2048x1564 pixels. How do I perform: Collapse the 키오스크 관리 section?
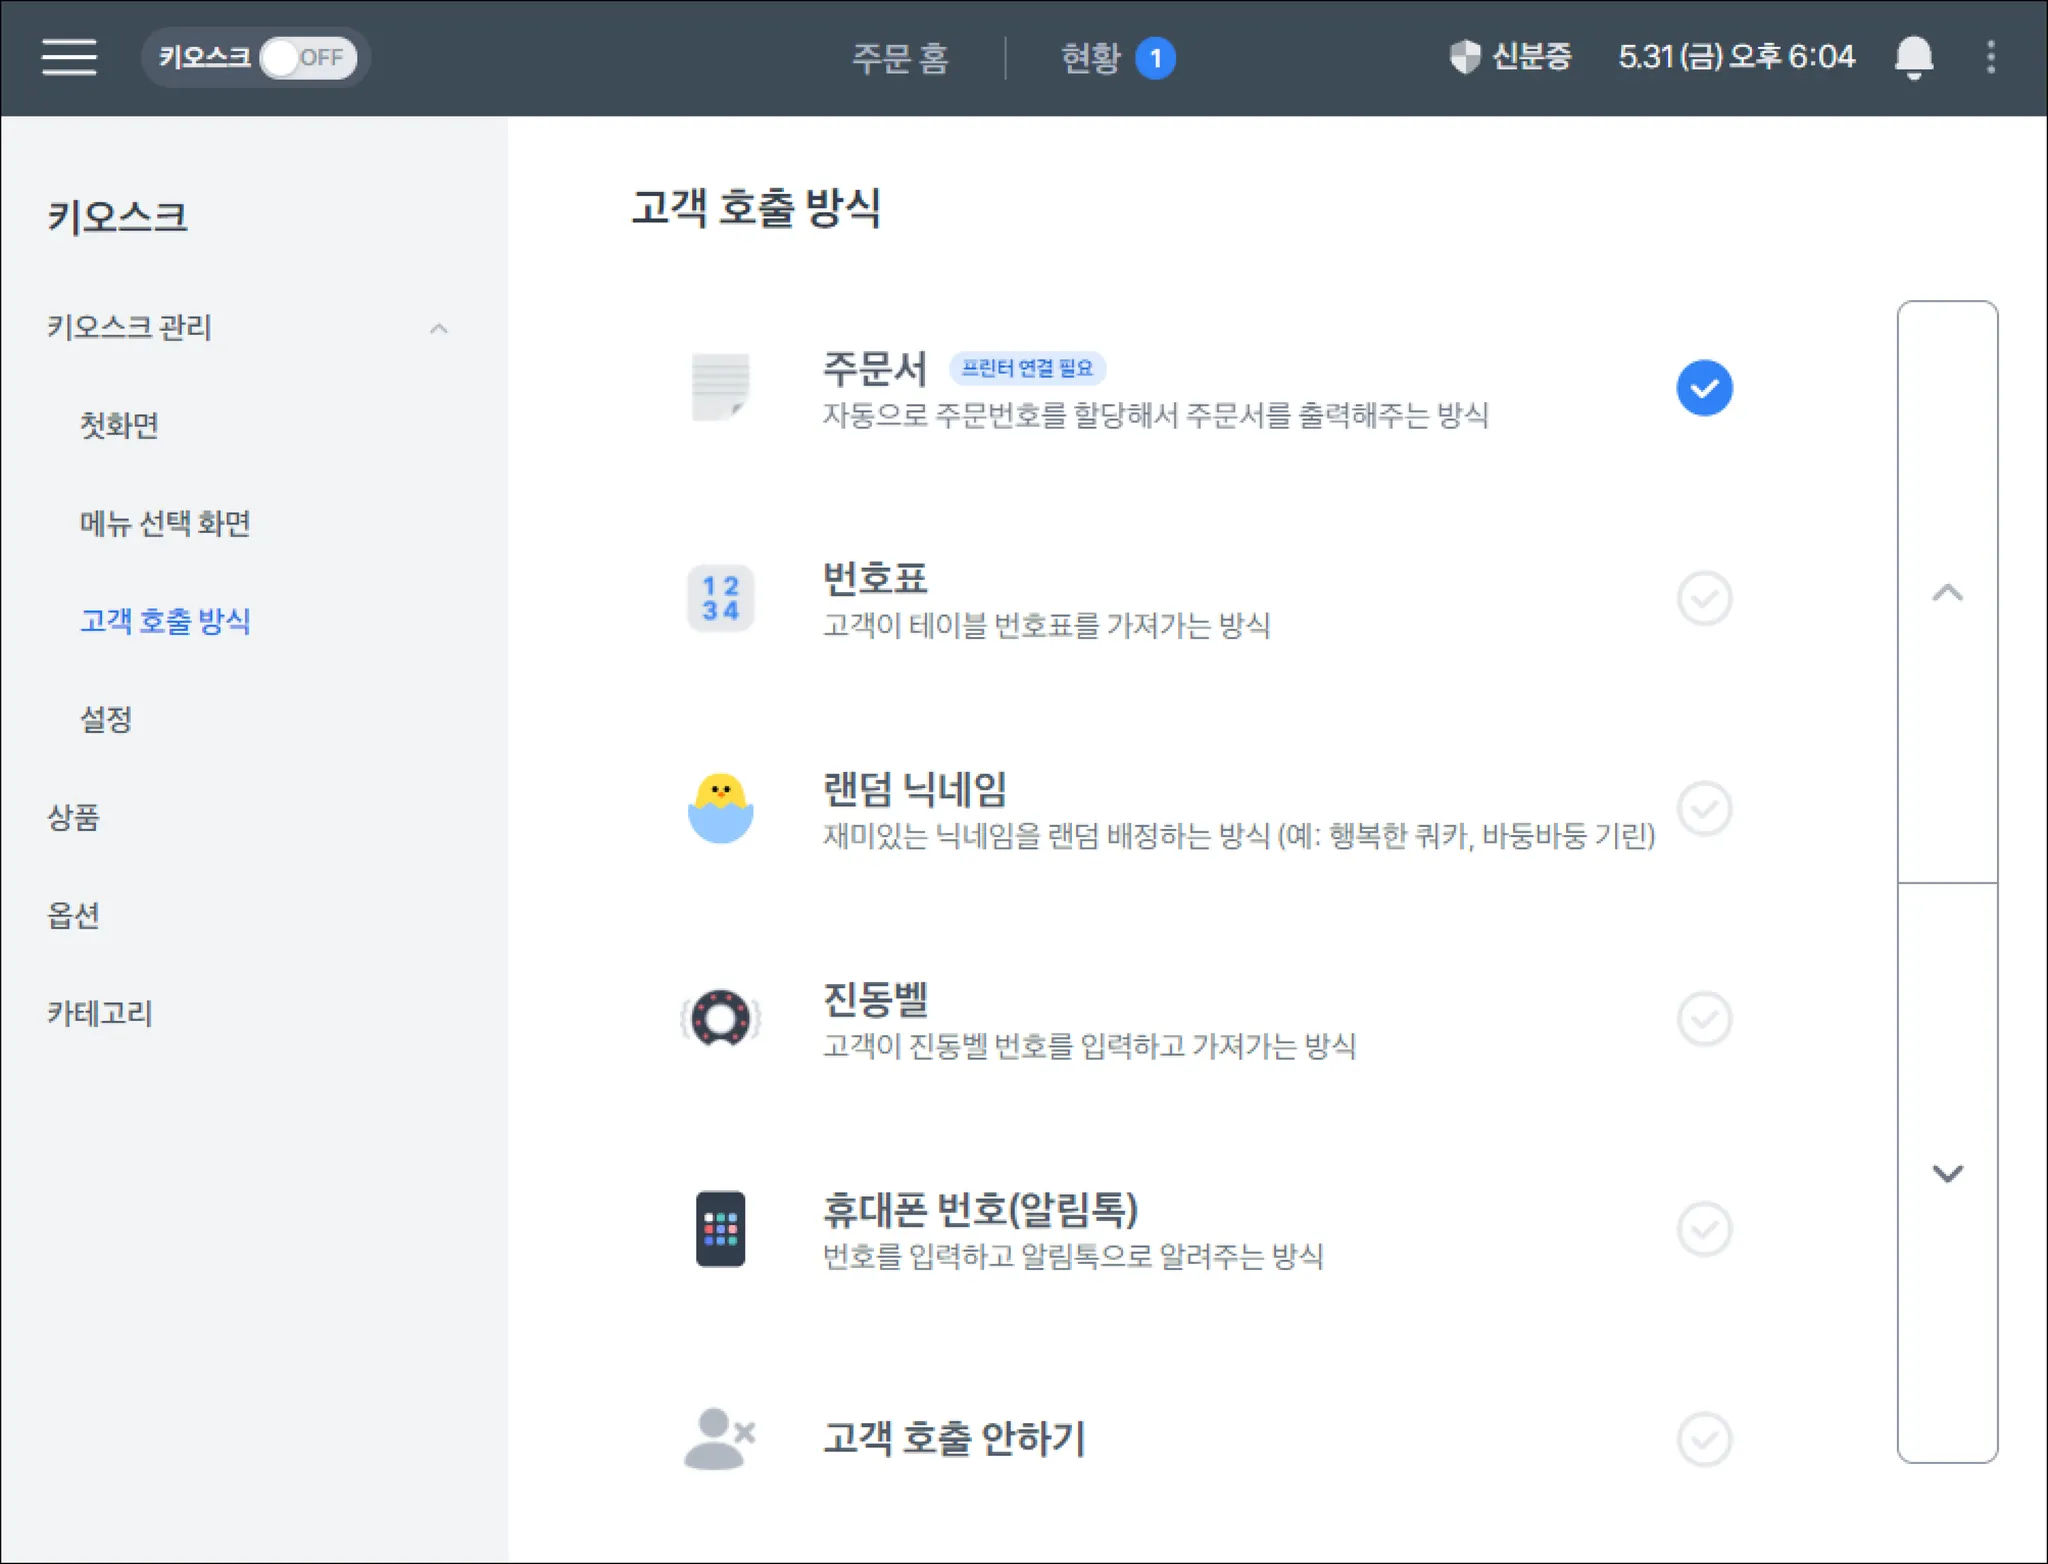[438, 328]
